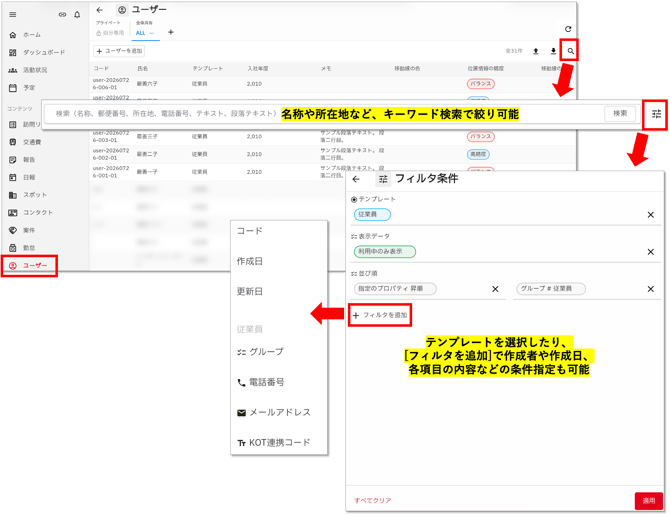Viewport: 670px width, 515px height.
Task: Click the download icon in list toolbar
Action: pyautogui.click(x=553, y=51)
